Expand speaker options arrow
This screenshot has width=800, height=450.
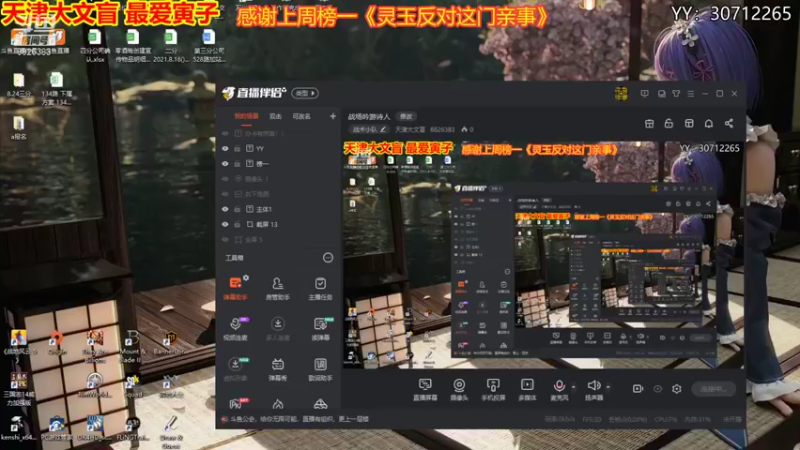coord(608,387)
